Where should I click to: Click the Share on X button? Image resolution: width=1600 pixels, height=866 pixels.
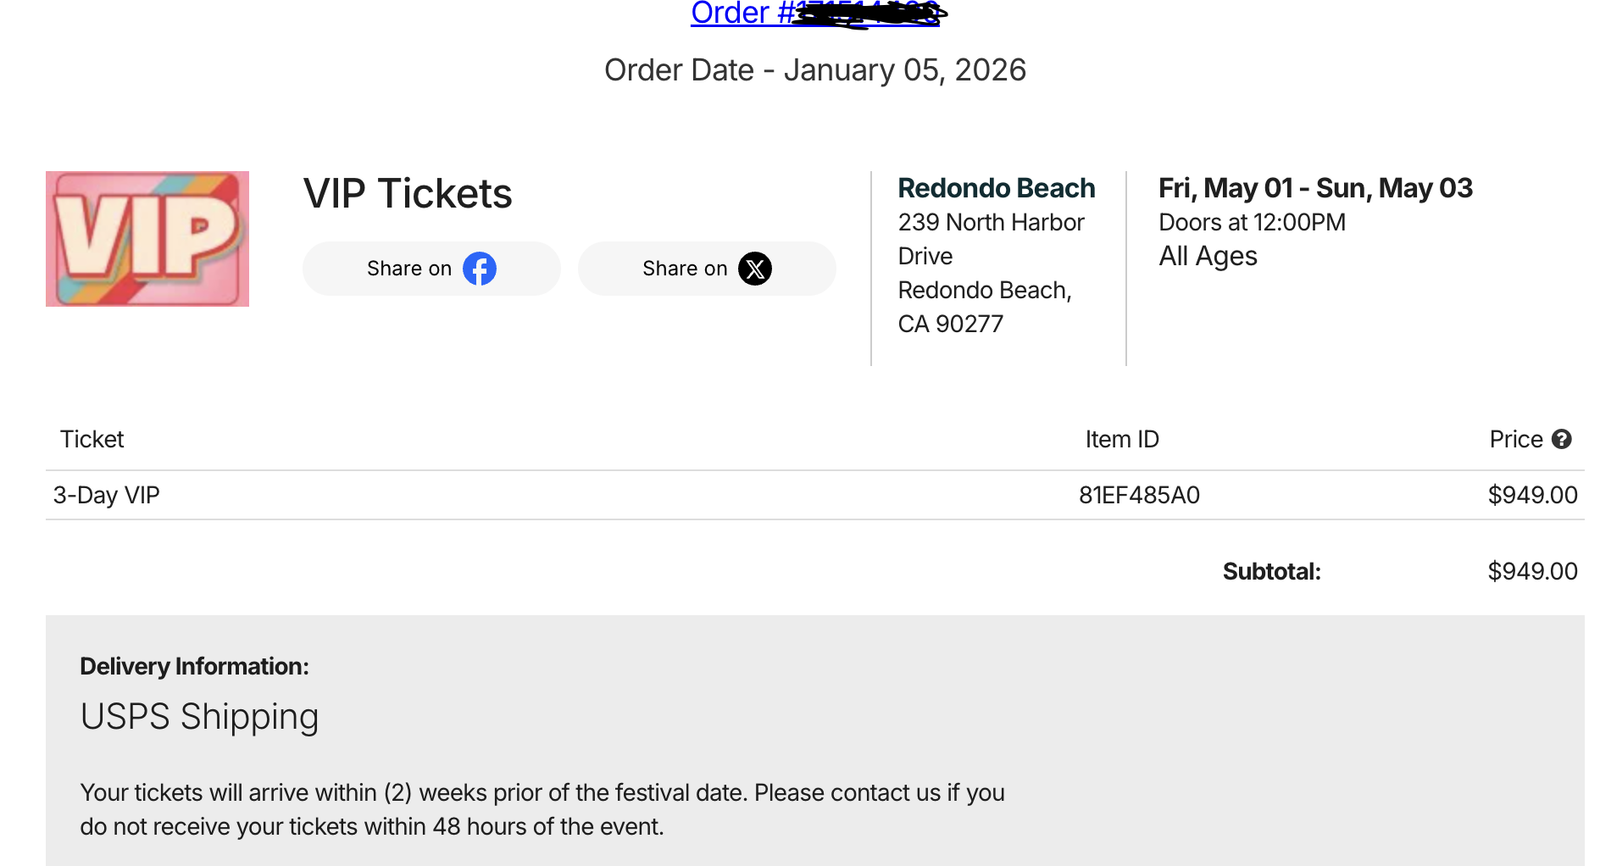pyautogui.click(x=706, y=268)
